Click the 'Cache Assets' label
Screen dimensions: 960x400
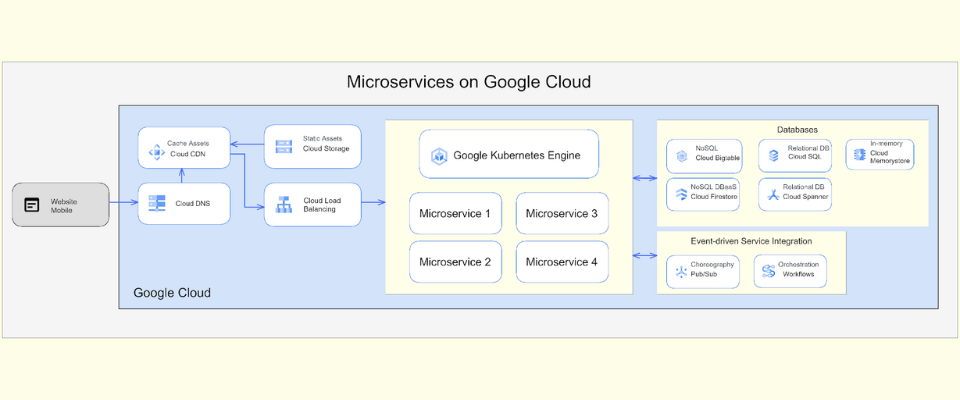pos(187,143)
